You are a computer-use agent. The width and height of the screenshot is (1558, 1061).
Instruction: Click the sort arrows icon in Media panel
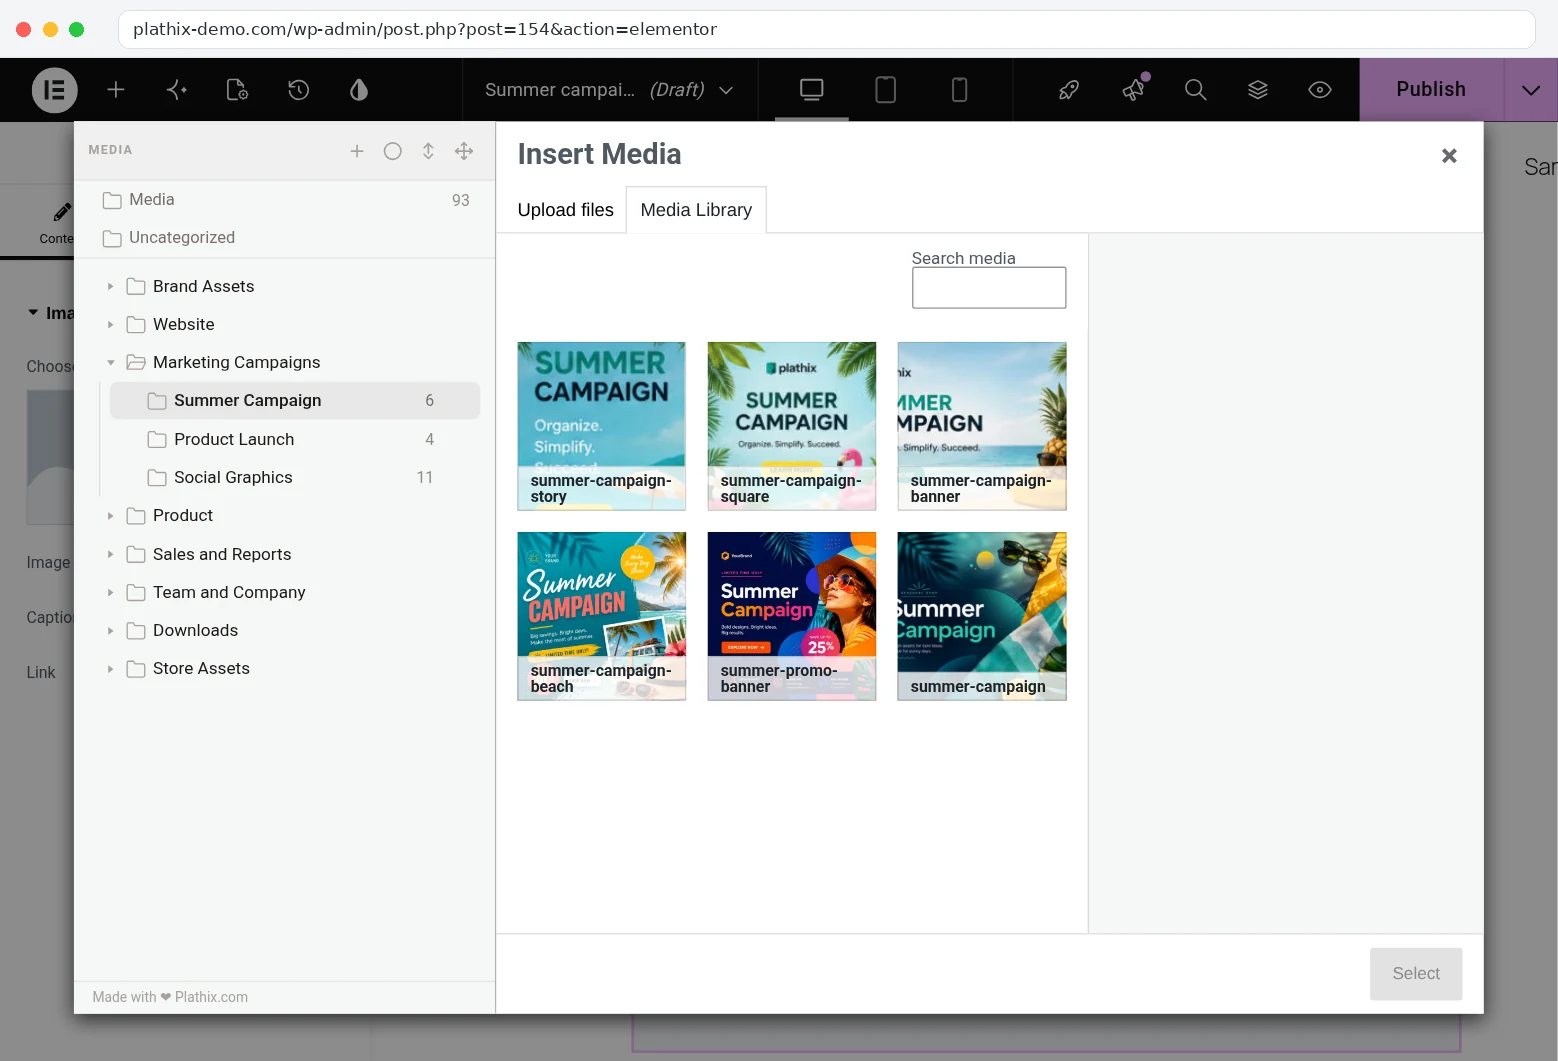pos(428,151)
